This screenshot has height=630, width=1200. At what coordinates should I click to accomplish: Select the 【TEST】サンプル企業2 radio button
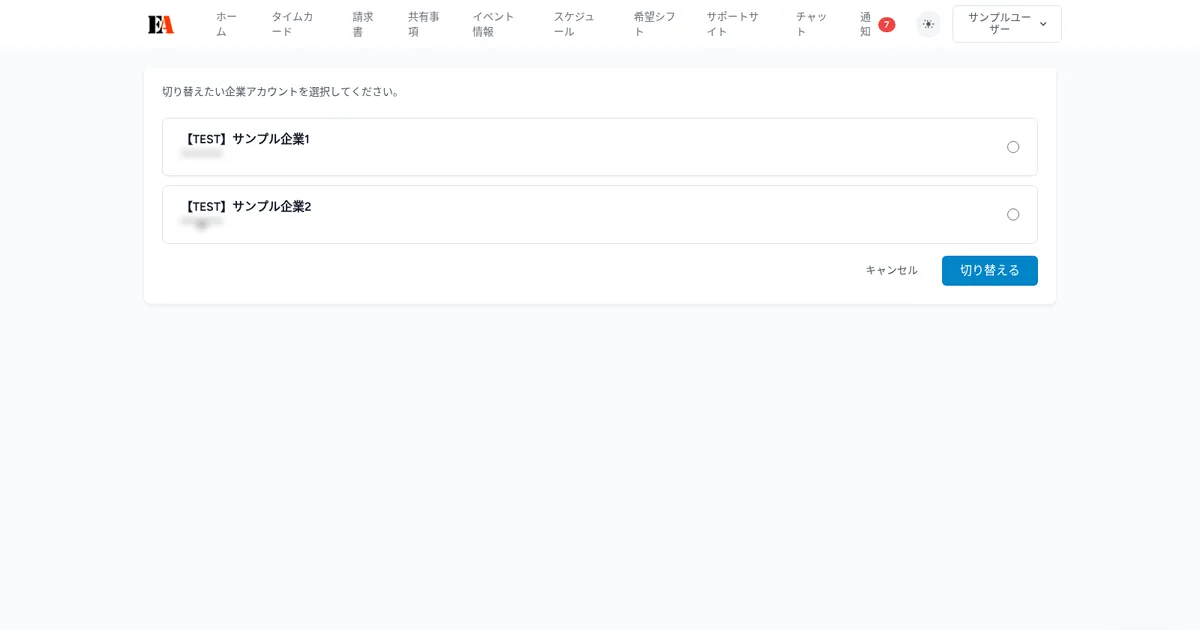tap(1013, 214)
